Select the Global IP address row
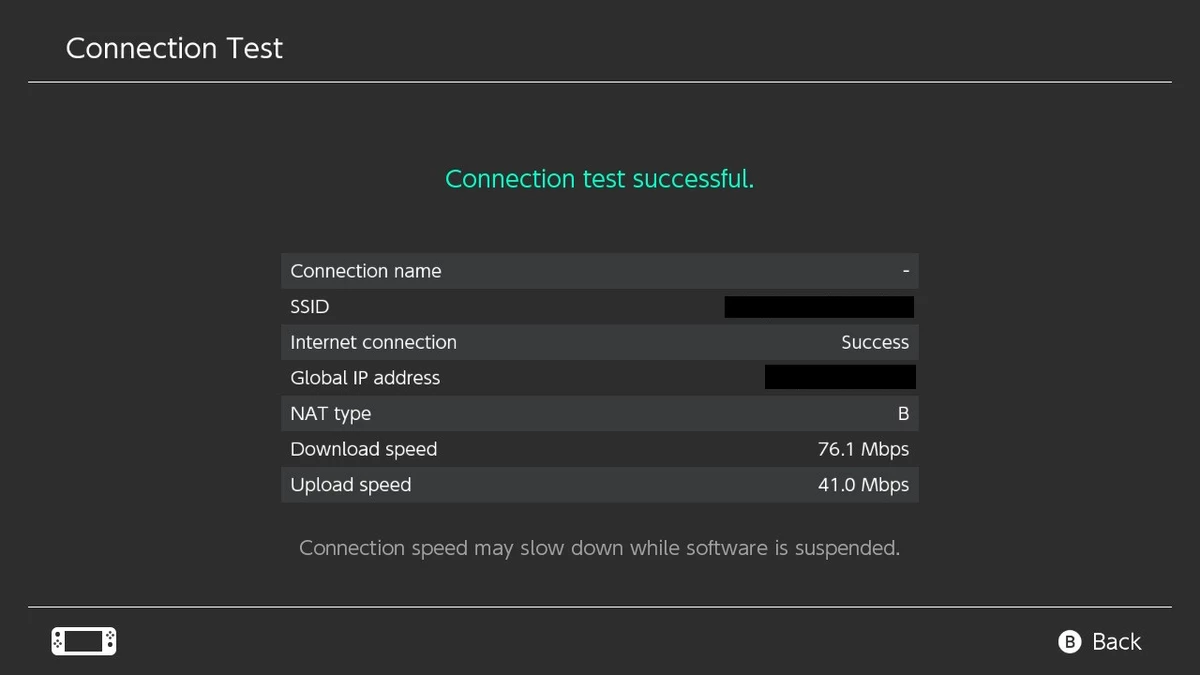Image resolution: width=1200 pixels, height=675 pixels. tap(600, 378)
